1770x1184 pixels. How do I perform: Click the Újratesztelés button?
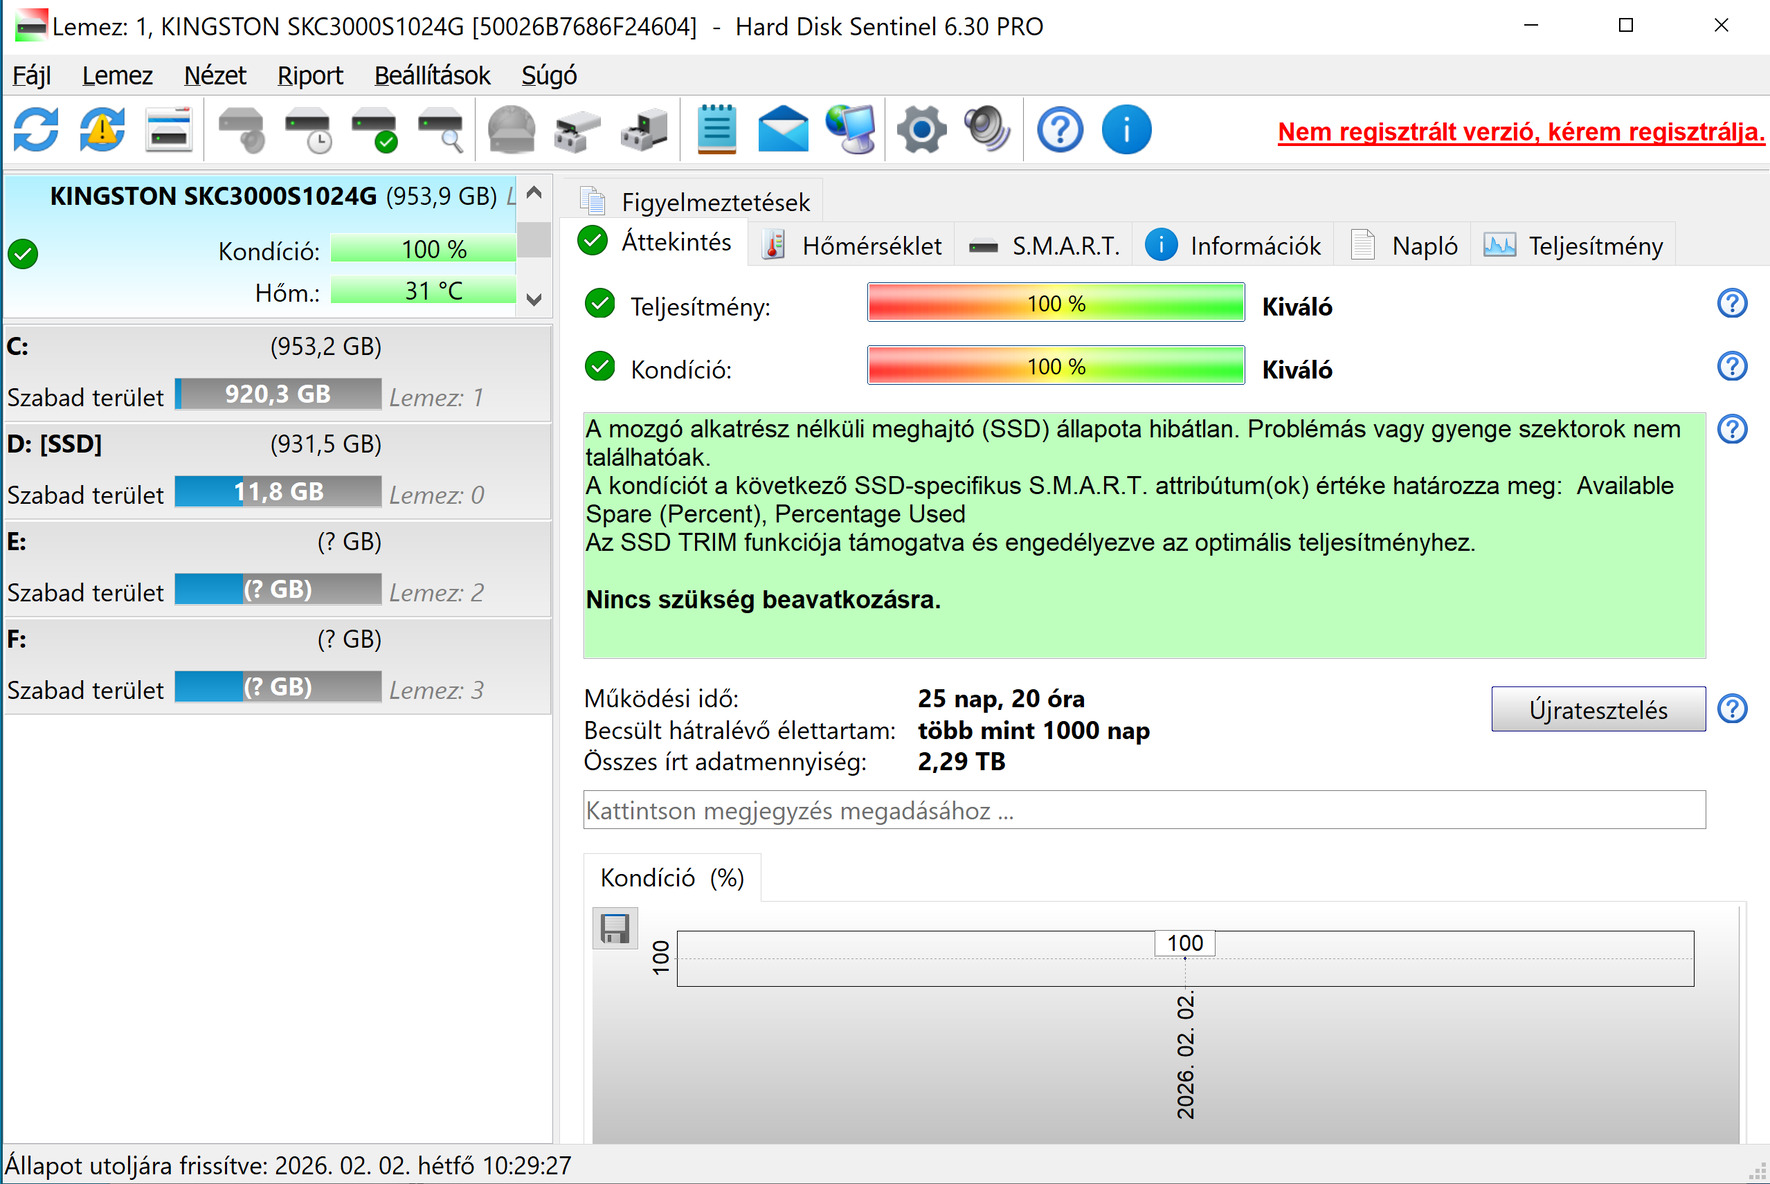coord(1598,709)
